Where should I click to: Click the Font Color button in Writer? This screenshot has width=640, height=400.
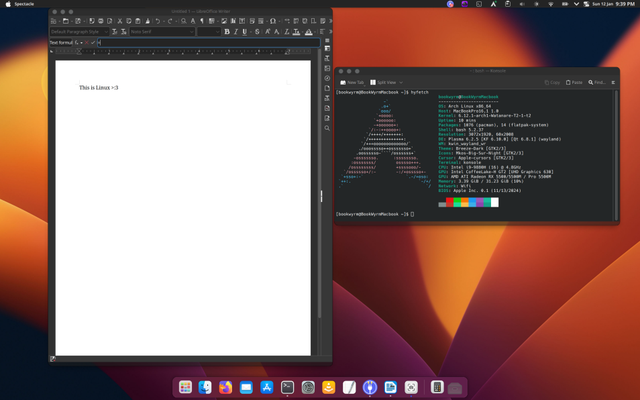pos(297,31)
